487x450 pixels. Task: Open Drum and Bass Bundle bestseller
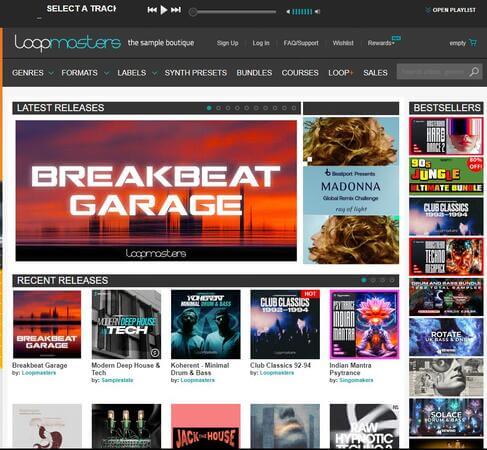tap(446, 297)
